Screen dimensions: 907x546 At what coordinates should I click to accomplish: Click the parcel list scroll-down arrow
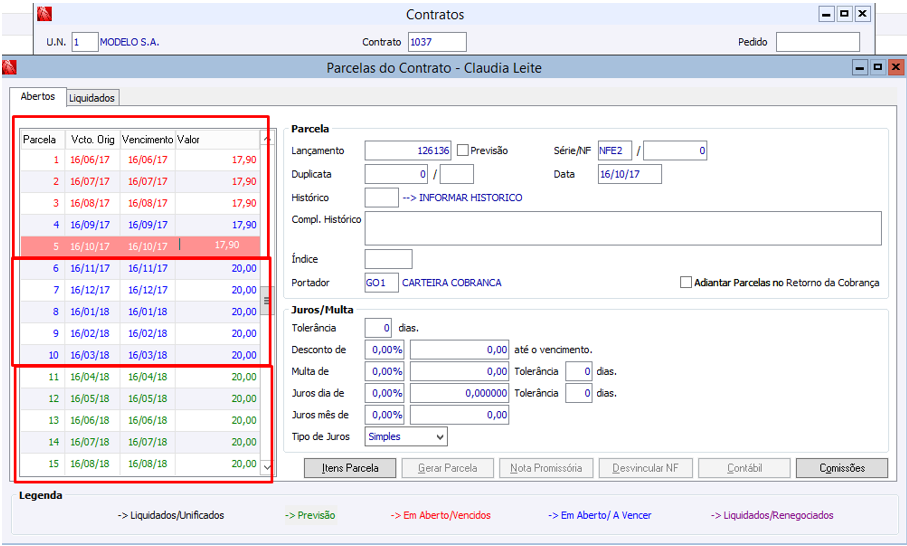click(267, 466)
